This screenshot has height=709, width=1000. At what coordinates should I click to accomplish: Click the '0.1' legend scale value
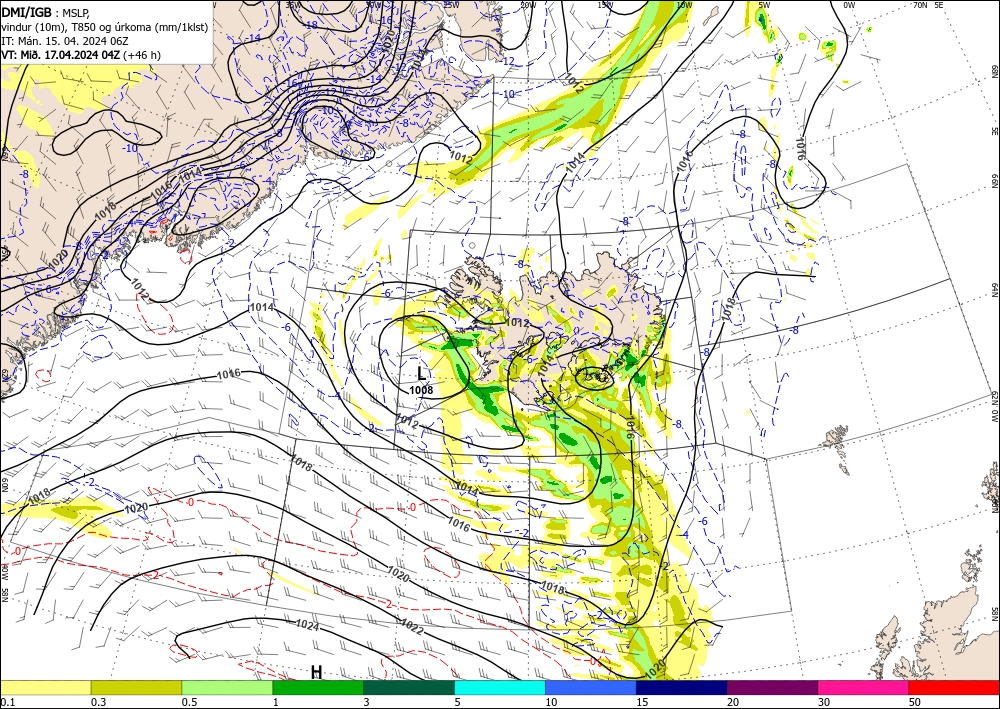click(x=7, y=702)
